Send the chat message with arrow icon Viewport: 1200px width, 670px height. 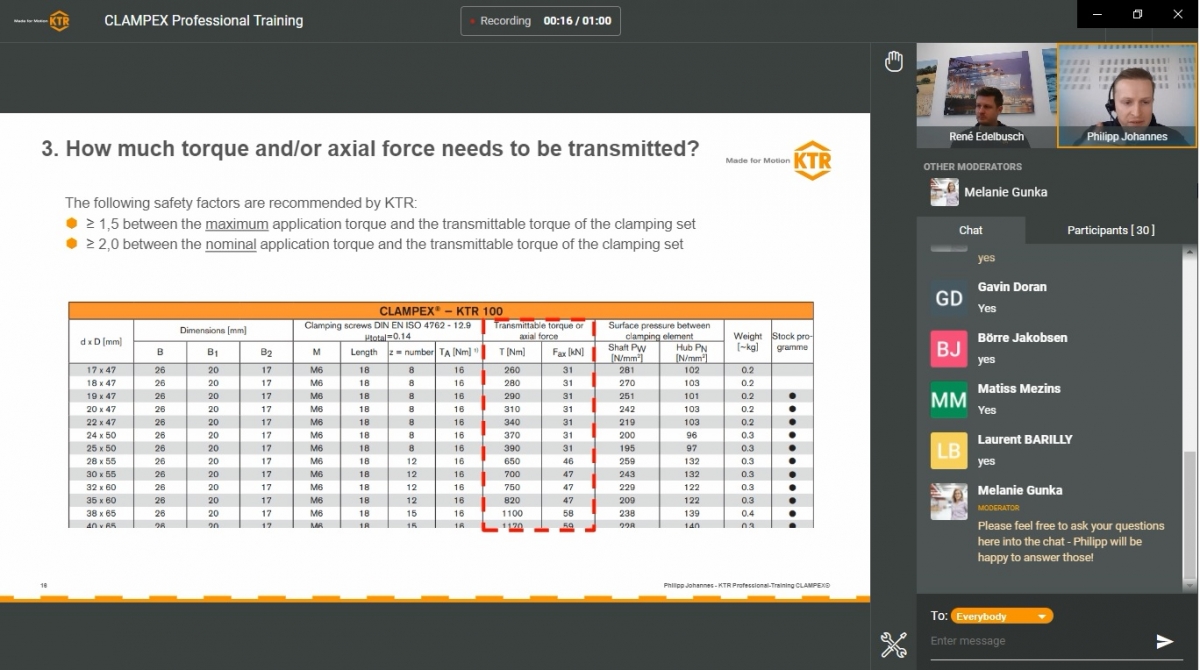click(1165, 642)
